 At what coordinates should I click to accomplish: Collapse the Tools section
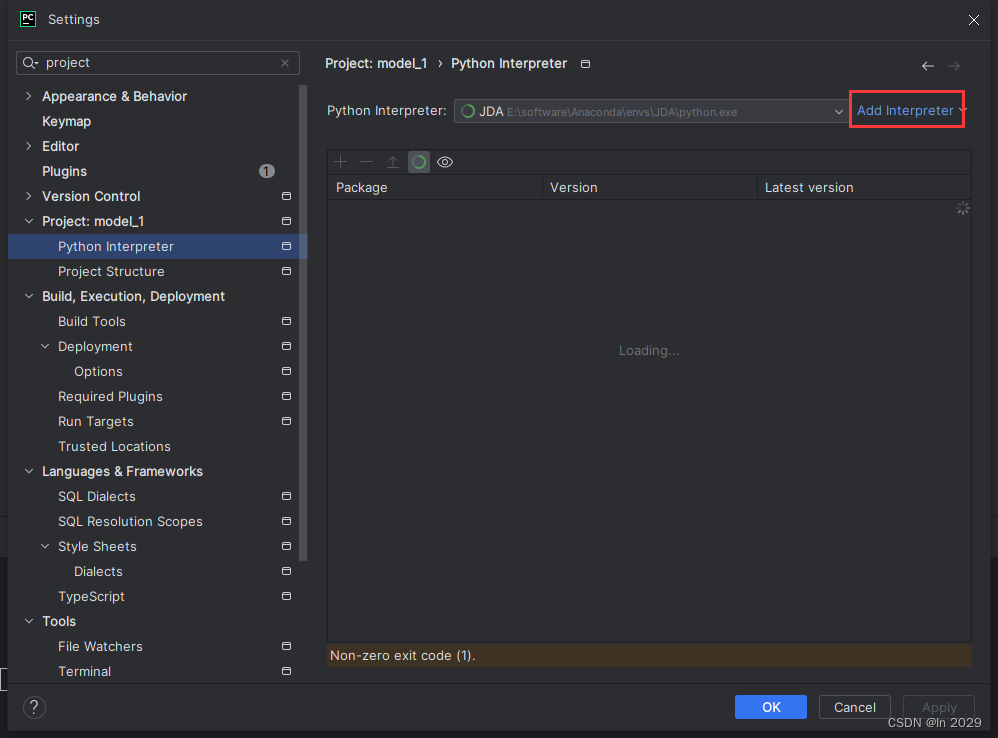point(29,622)
